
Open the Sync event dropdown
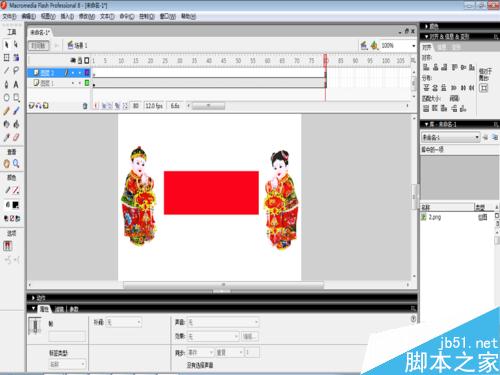tap(200, 352)
